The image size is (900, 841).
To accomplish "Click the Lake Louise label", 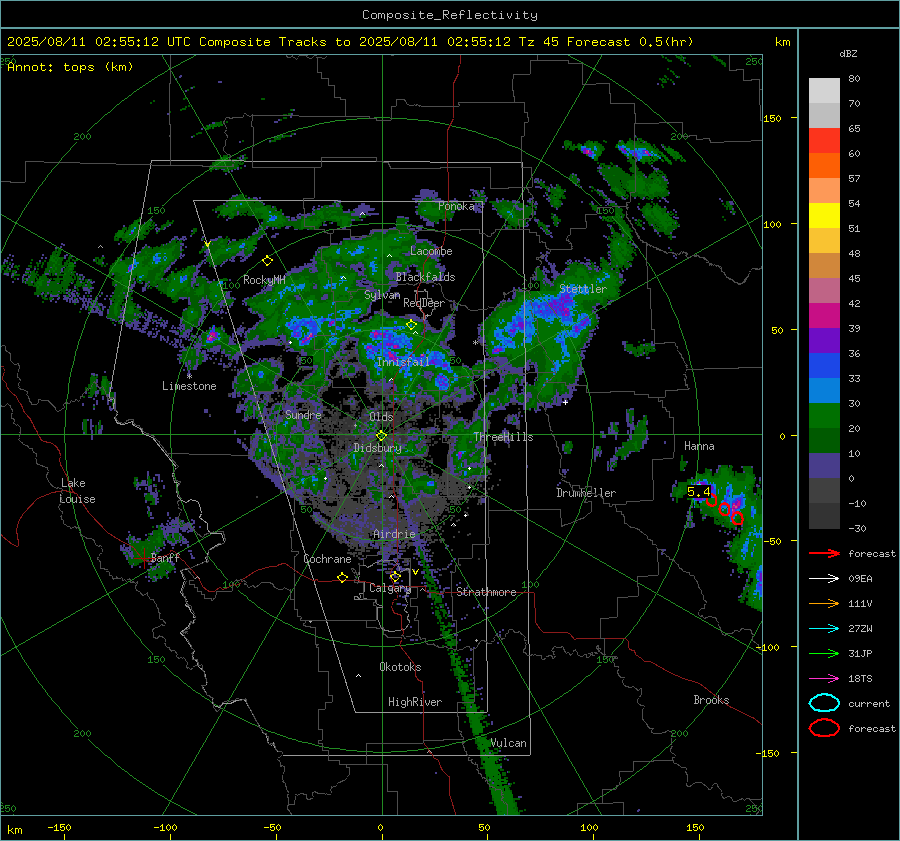I will pos(77,491).
